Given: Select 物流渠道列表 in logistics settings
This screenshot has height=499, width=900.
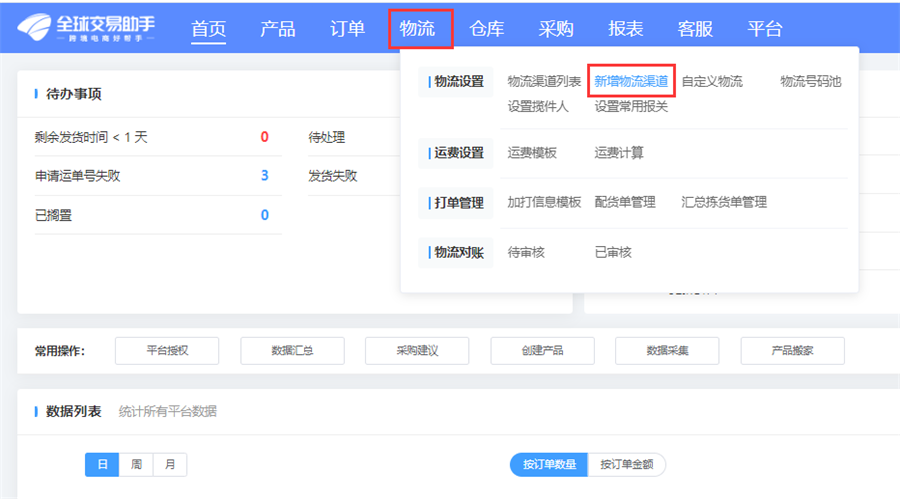Looking at the screenshot, I should pos(544,82).
